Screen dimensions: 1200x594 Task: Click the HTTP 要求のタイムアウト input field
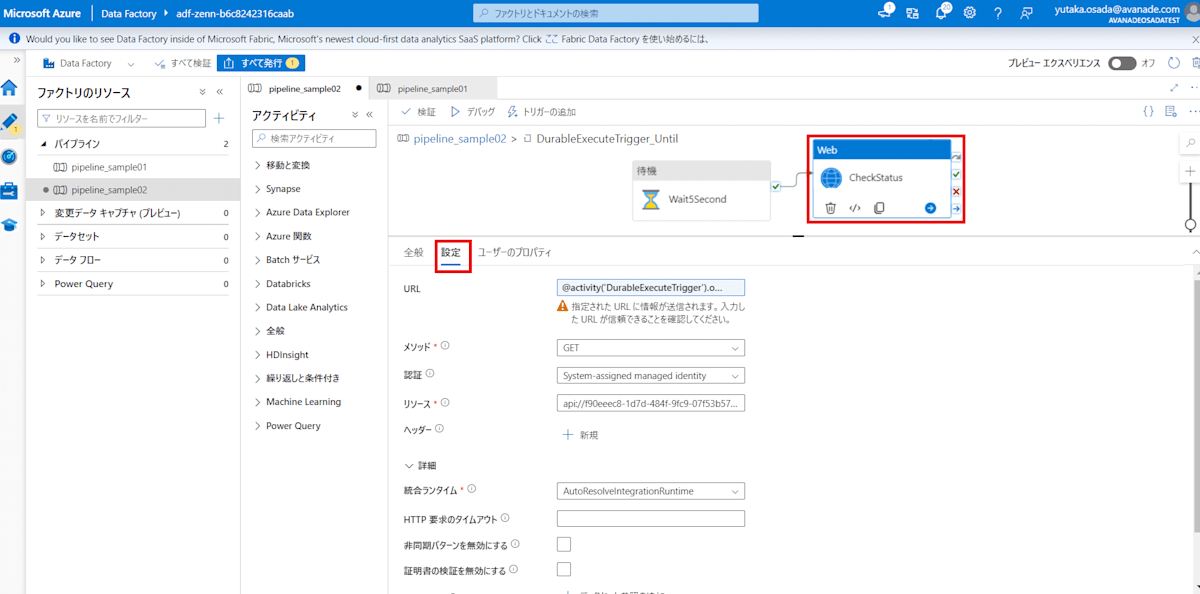[x=650, y=518]
